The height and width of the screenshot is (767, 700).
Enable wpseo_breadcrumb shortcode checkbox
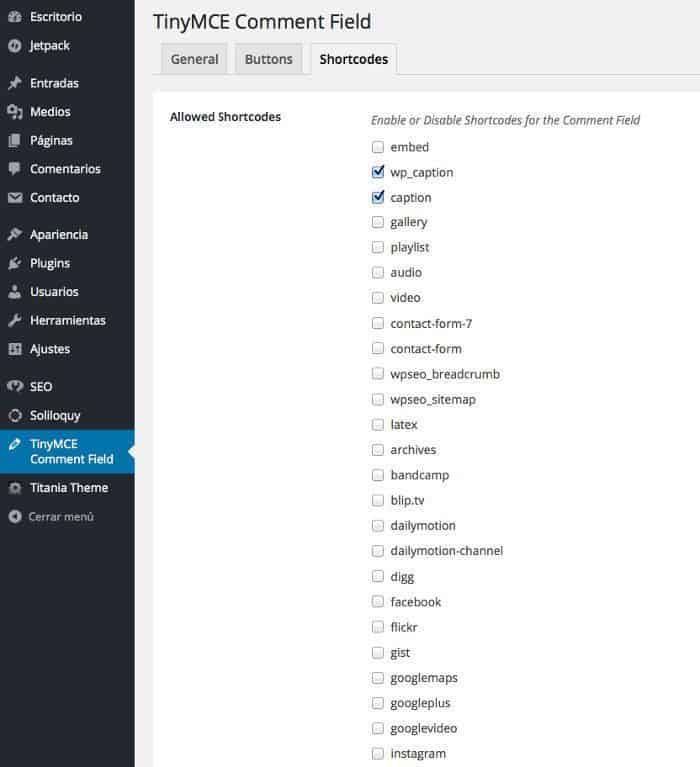click(x=378, y=374)
